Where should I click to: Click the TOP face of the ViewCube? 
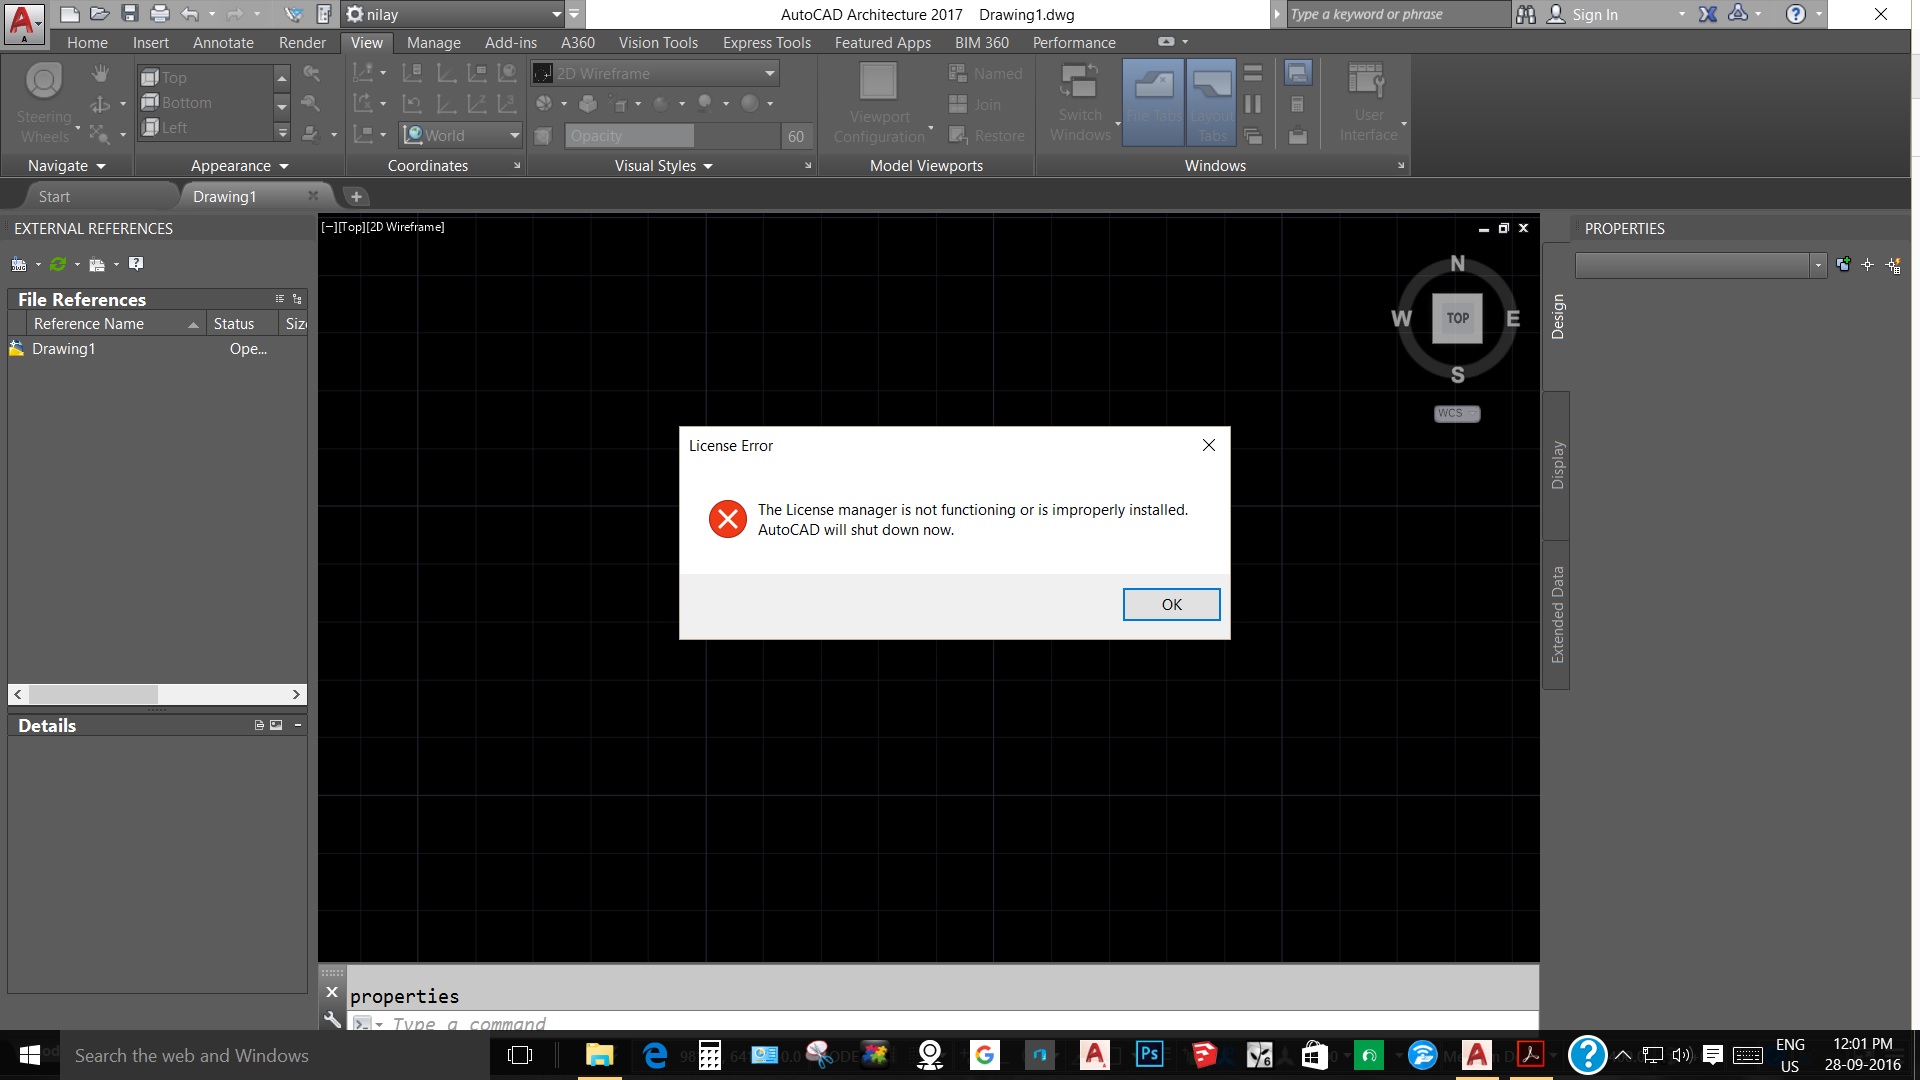click(x=1457, y=318)
